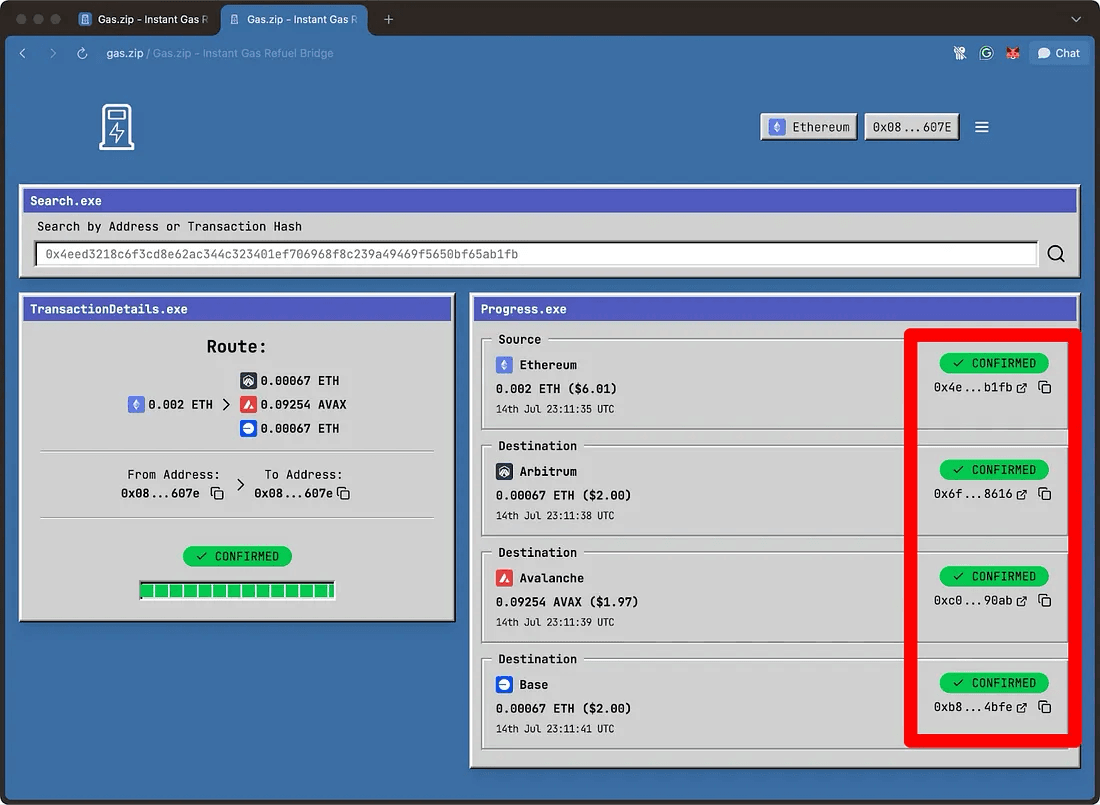Image resolution: width=1100 pixels, height=805 pixels.
Task: Copy the 0xc0...90ab transaction hash
Action: click(x=1045, y=601)
